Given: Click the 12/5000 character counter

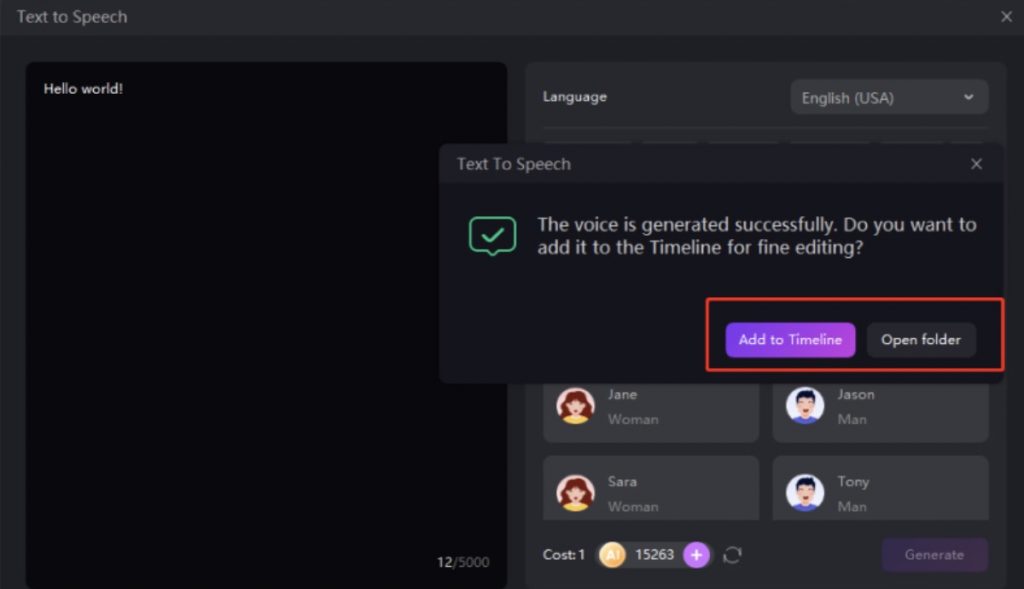Looking at the screenshot, I should pyautogui.click(x=463, y=563).
